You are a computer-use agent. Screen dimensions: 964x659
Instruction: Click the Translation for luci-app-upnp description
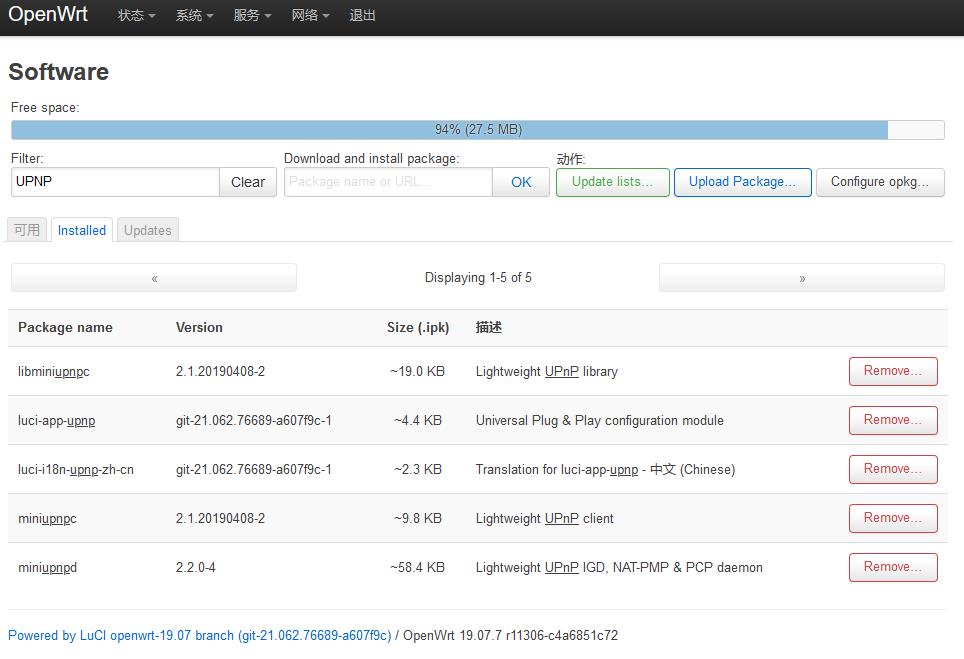[x=606, y=470]
